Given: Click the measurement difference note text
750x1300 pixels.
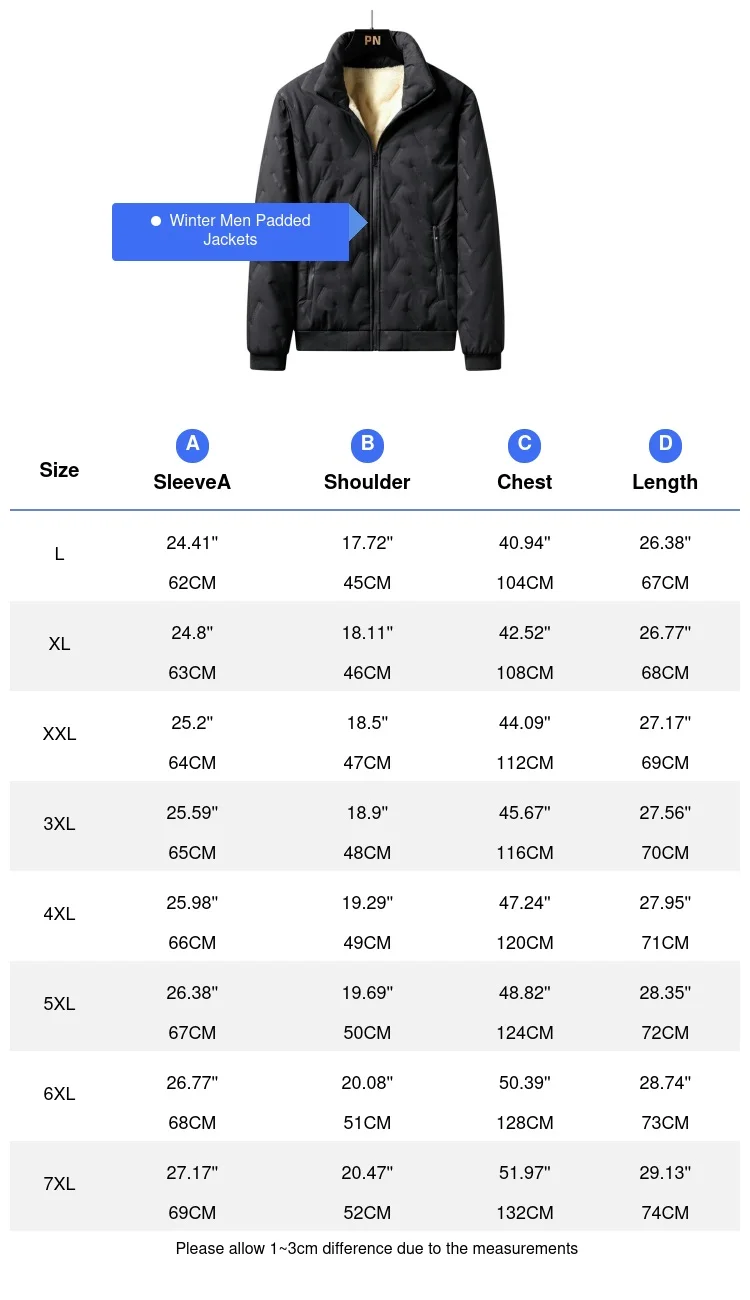Looking at the screenshot, I should coord(377,1248).
